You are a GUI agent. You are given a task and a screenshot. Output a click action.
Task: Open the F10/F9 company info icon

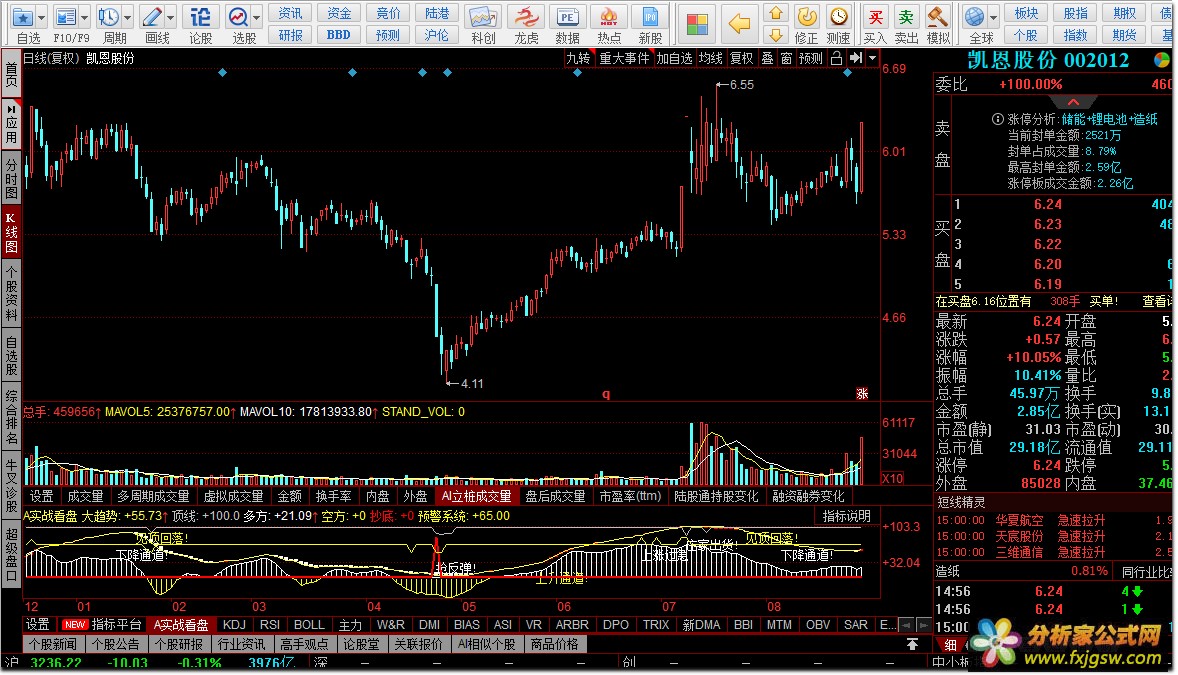coord(66,17)
